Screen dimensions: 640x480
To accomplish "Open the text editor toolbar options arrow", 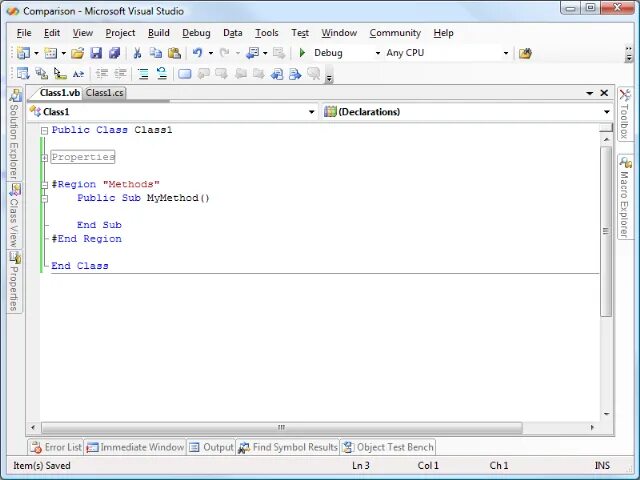I will pyautogui.click(x=329, y=77).
